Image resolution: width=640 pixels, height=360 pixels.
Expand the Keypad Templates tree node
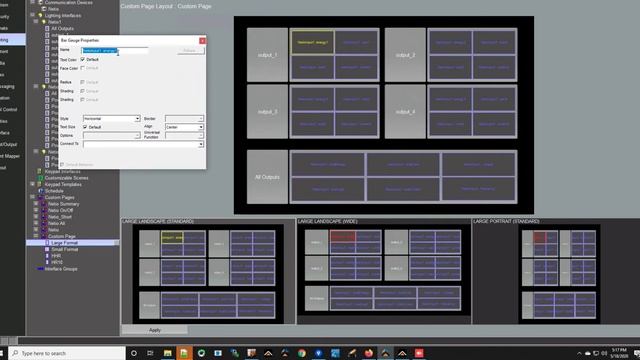coord(33,184)
